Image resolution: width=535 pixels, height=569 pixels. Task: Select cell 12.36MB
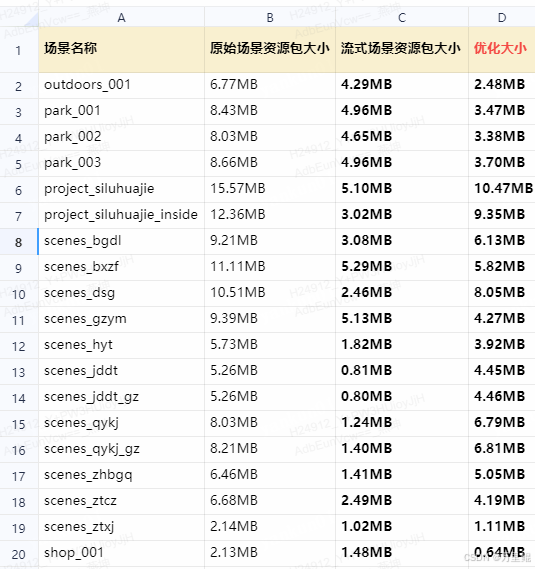(270, 216)
